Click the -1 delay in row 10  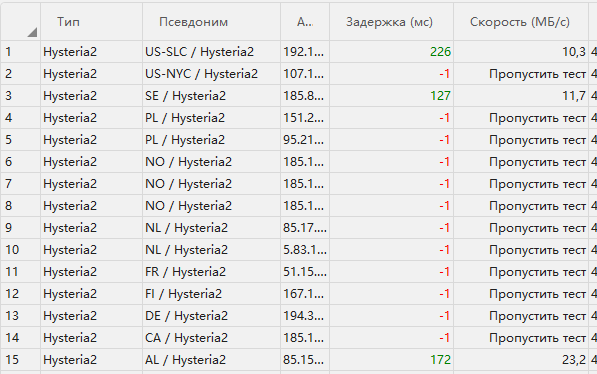(x=445, y=250)
